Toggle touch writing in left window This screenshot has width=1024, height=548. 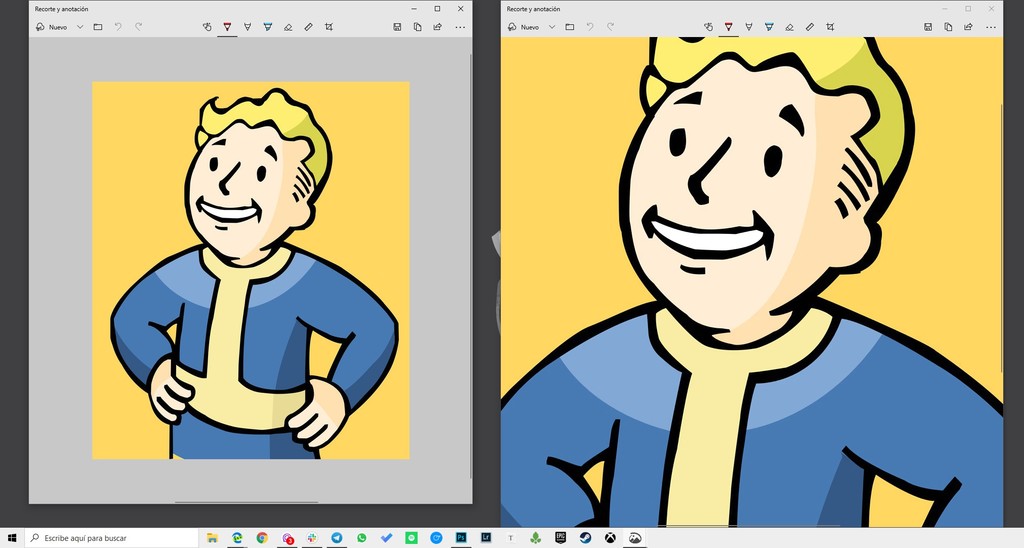coord(207,27)
